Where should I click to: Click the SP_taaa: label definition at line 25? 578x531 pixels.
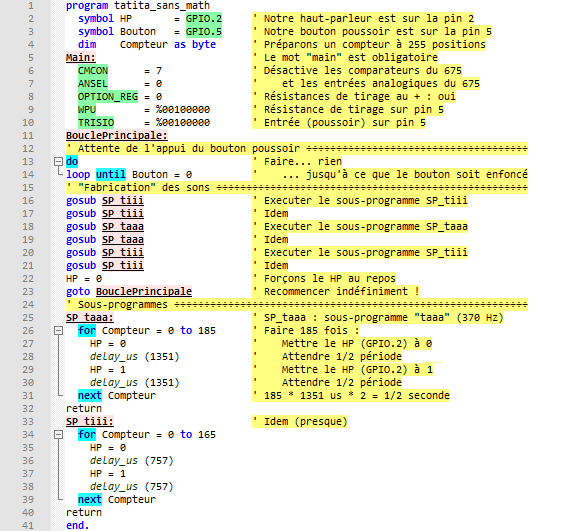(90, 317)
